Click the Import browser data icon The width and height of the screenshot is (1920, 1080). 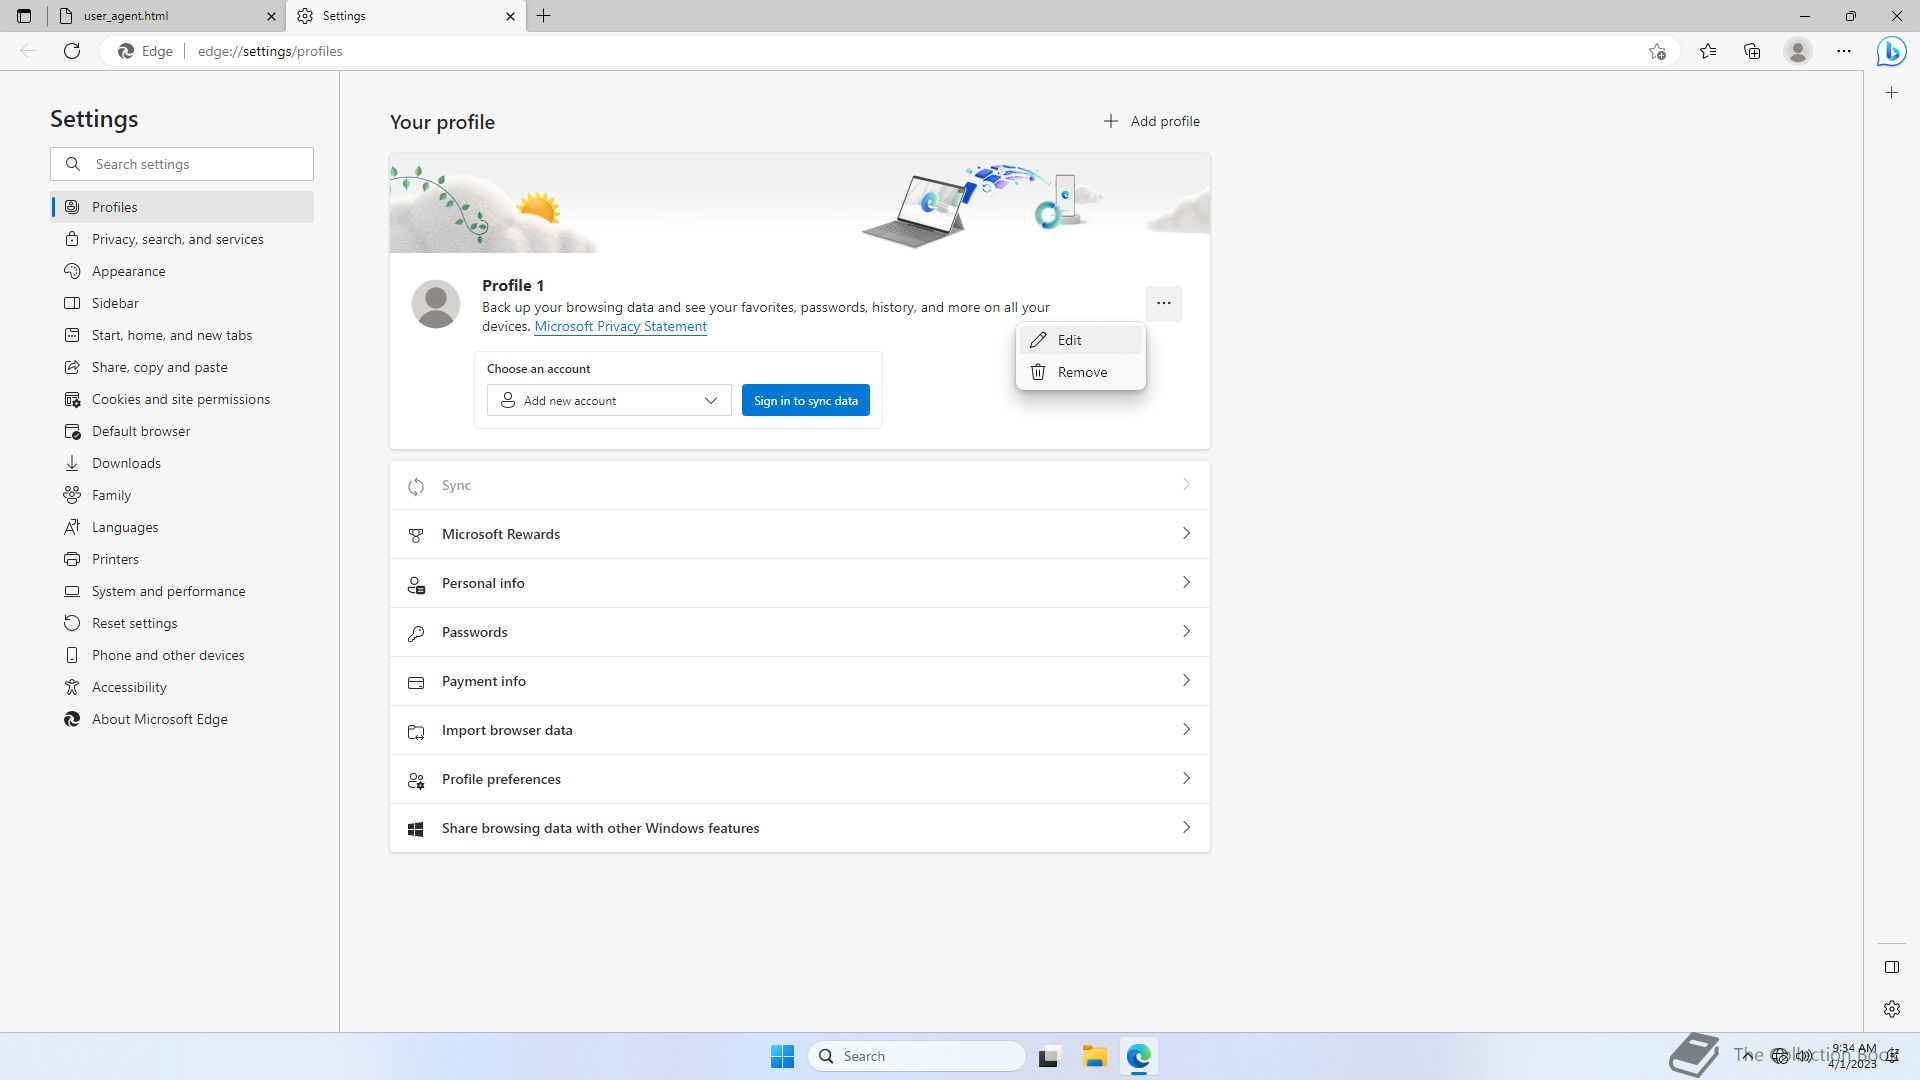(x=416, y=731)
